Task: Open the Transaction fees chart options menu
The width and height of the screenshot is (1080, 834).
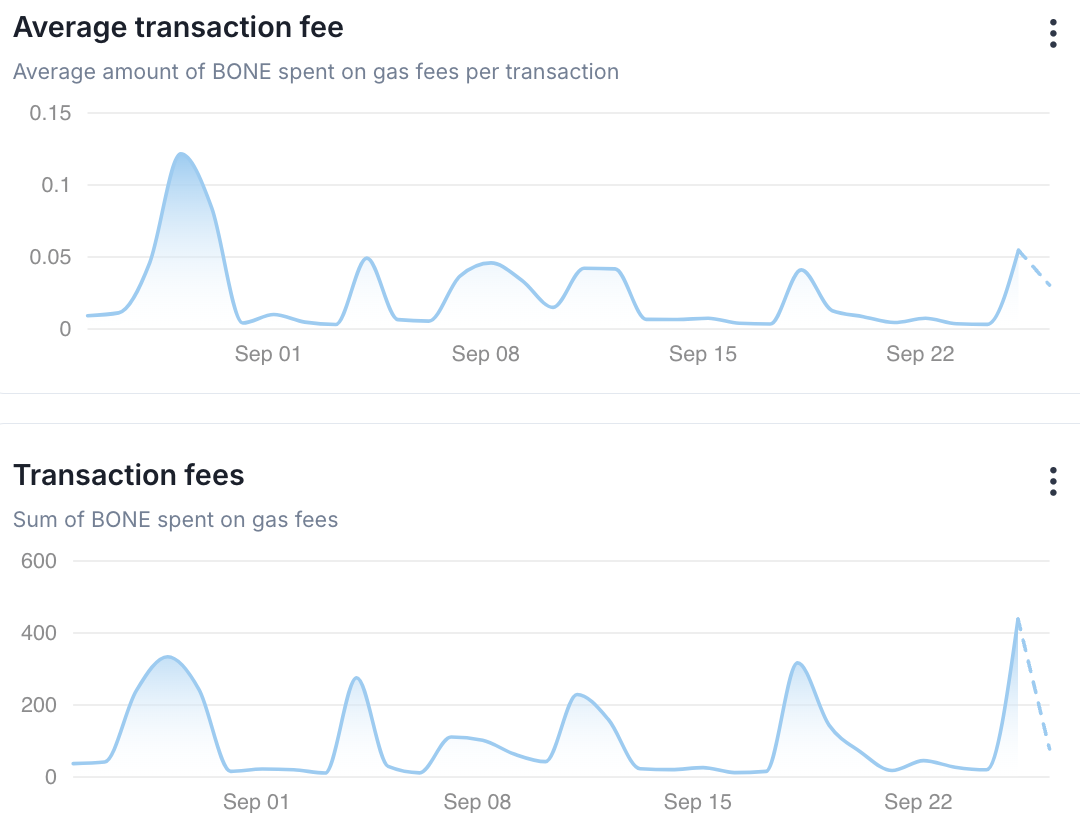Action: [x=1053, y=481]
